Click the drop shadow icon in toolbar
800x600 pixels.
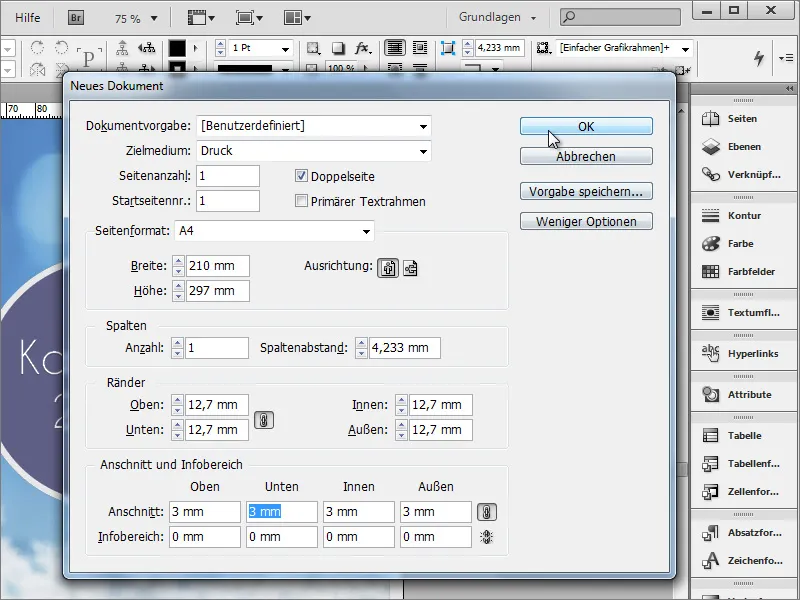click(x=338, y=48)
